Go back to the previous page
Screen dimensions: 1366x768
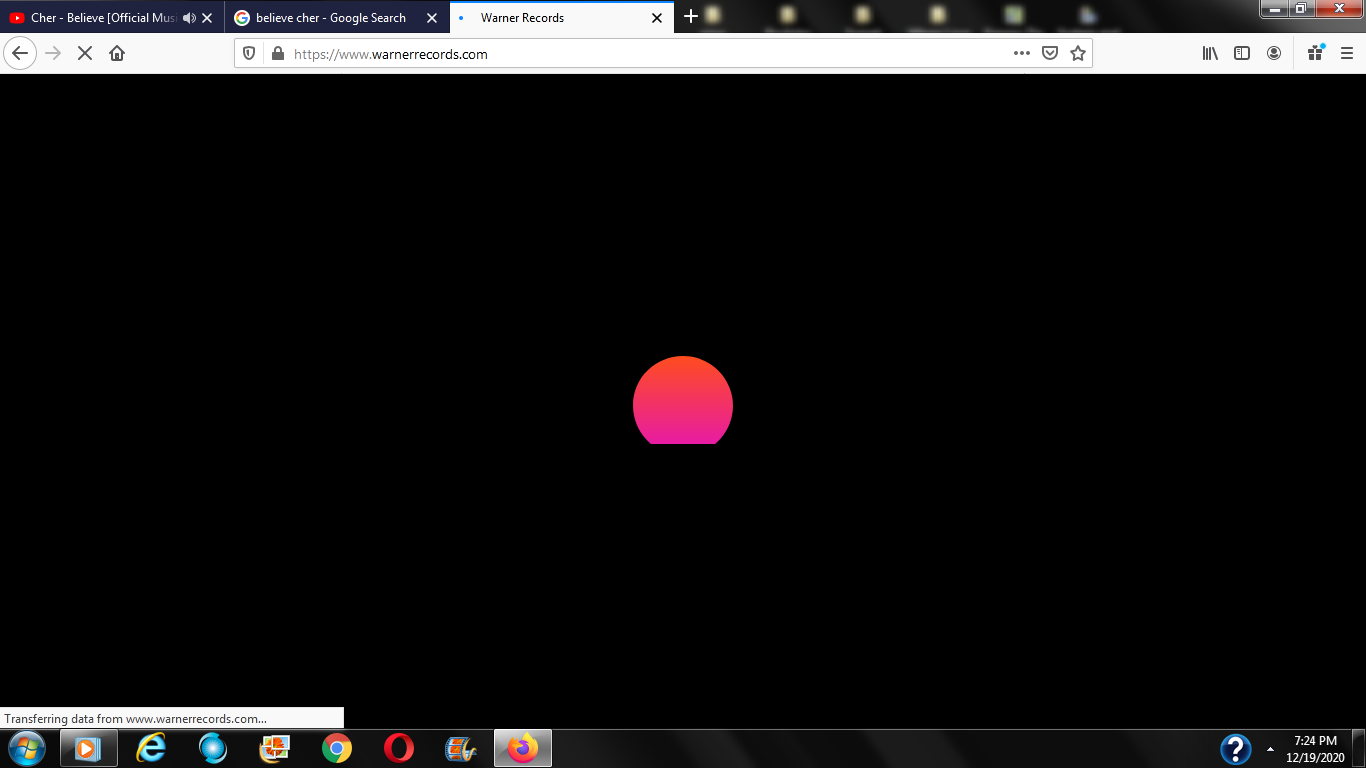(x=20, y=54)
